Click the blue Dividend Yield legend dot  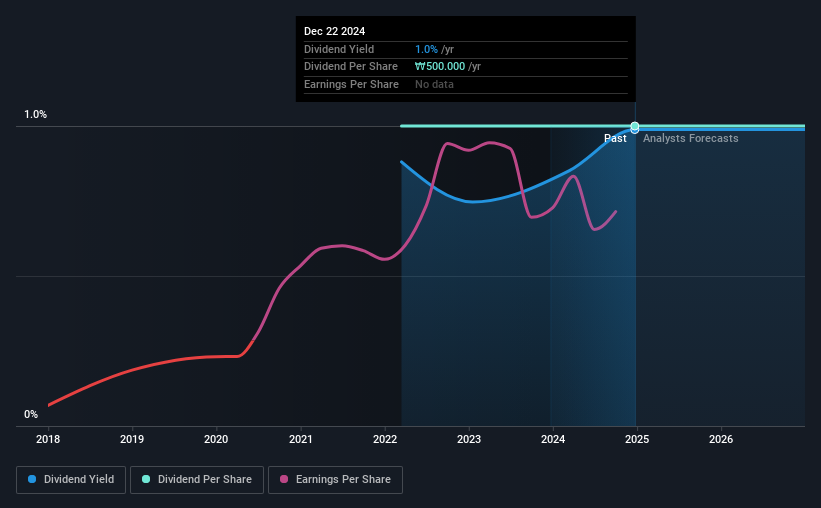[32, 479]
